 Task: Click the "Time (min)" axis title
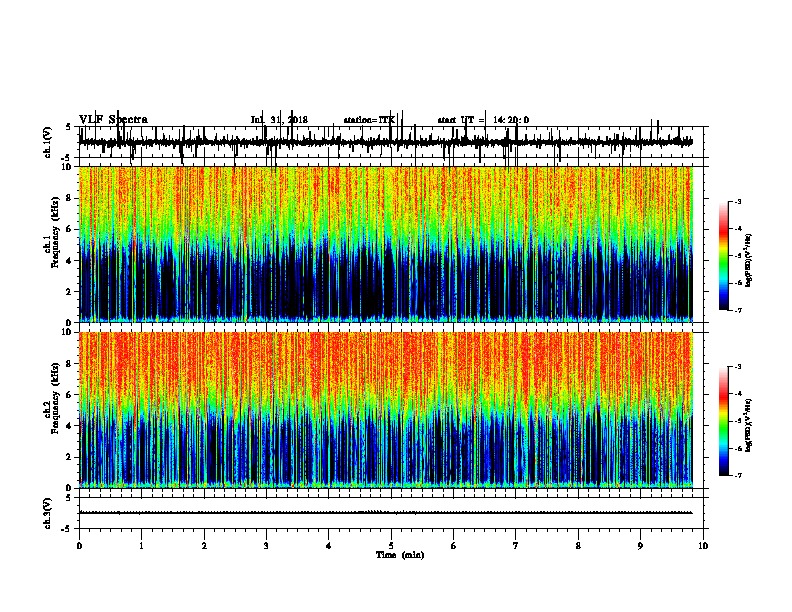400,555
